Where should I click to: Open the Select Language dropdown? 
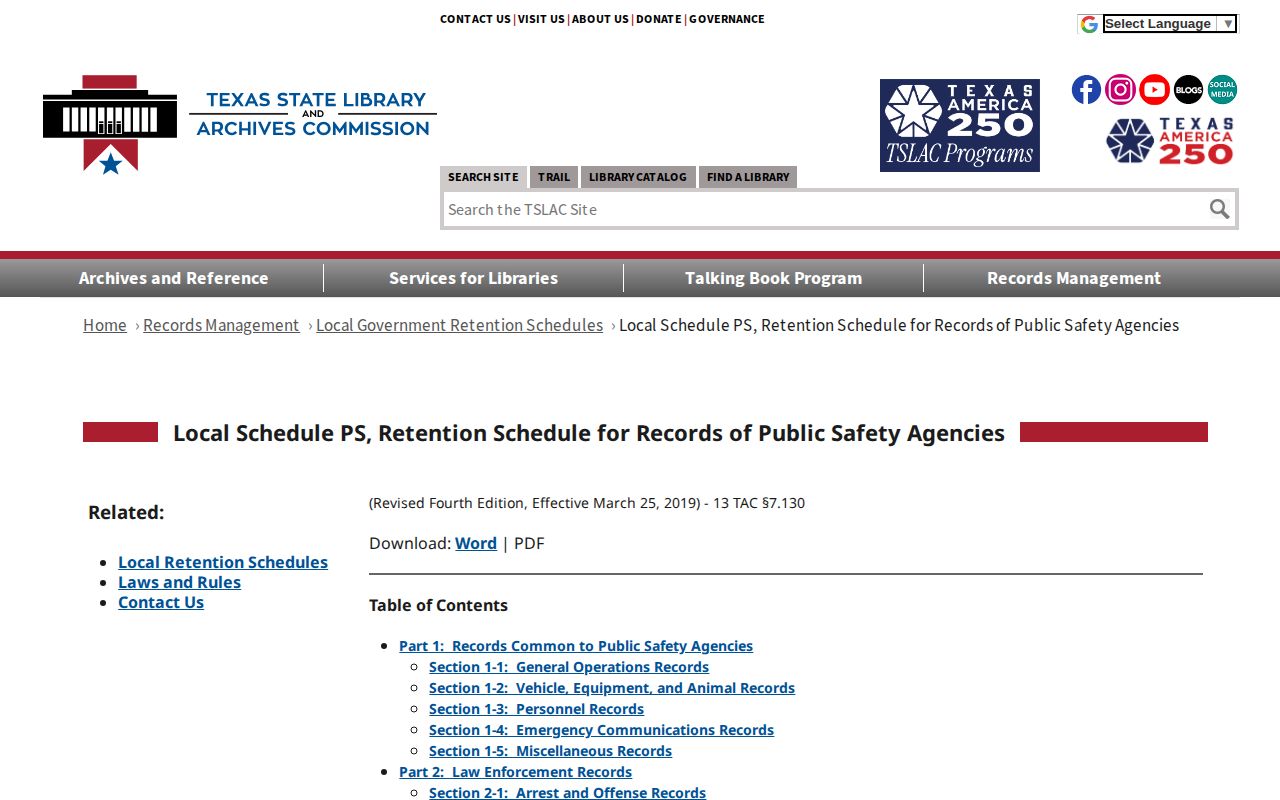click(1170, 24)
